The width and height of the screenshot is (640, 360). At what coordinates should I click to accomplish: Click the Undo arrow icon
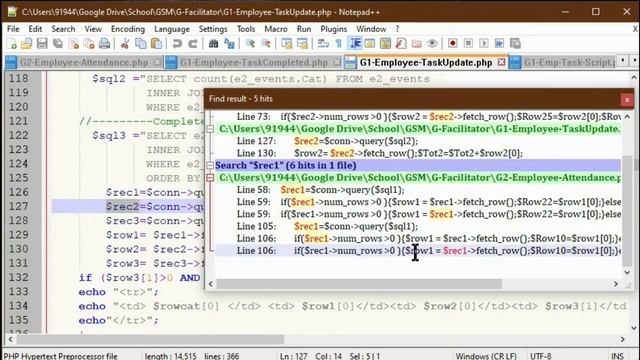(x=177, y=44)
